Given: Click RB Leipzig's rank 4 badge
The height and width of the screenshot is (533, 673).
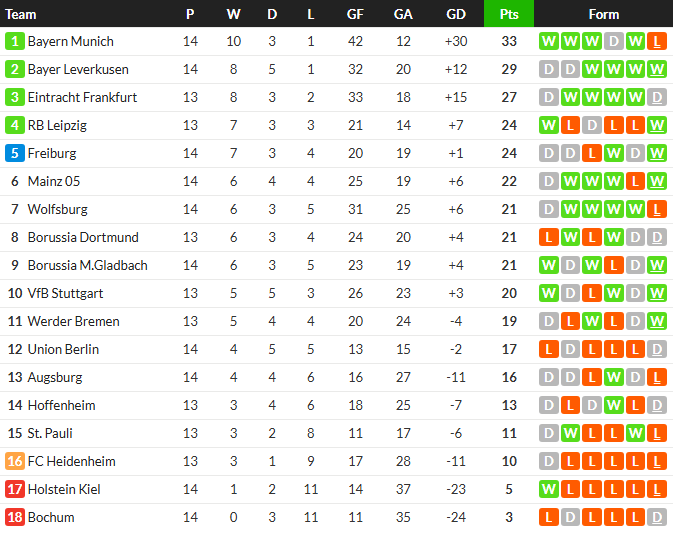Looking at the screenshot, I should 14,125.
